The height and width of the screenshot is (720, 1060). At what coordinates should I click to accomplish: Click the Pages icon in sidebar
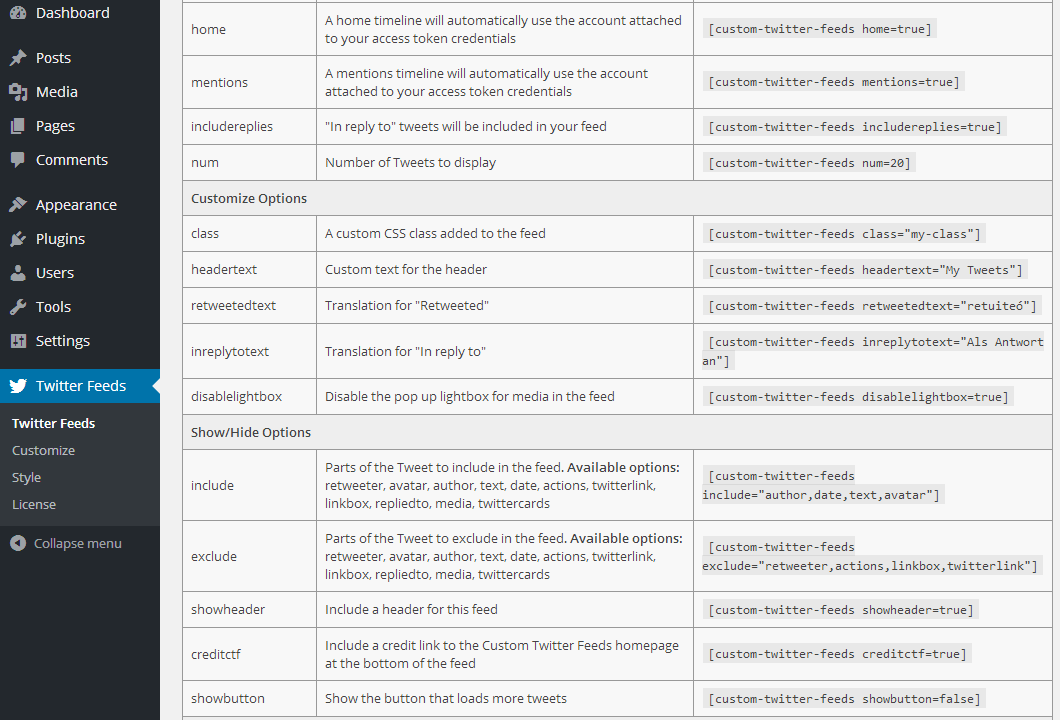coord(18,126)
